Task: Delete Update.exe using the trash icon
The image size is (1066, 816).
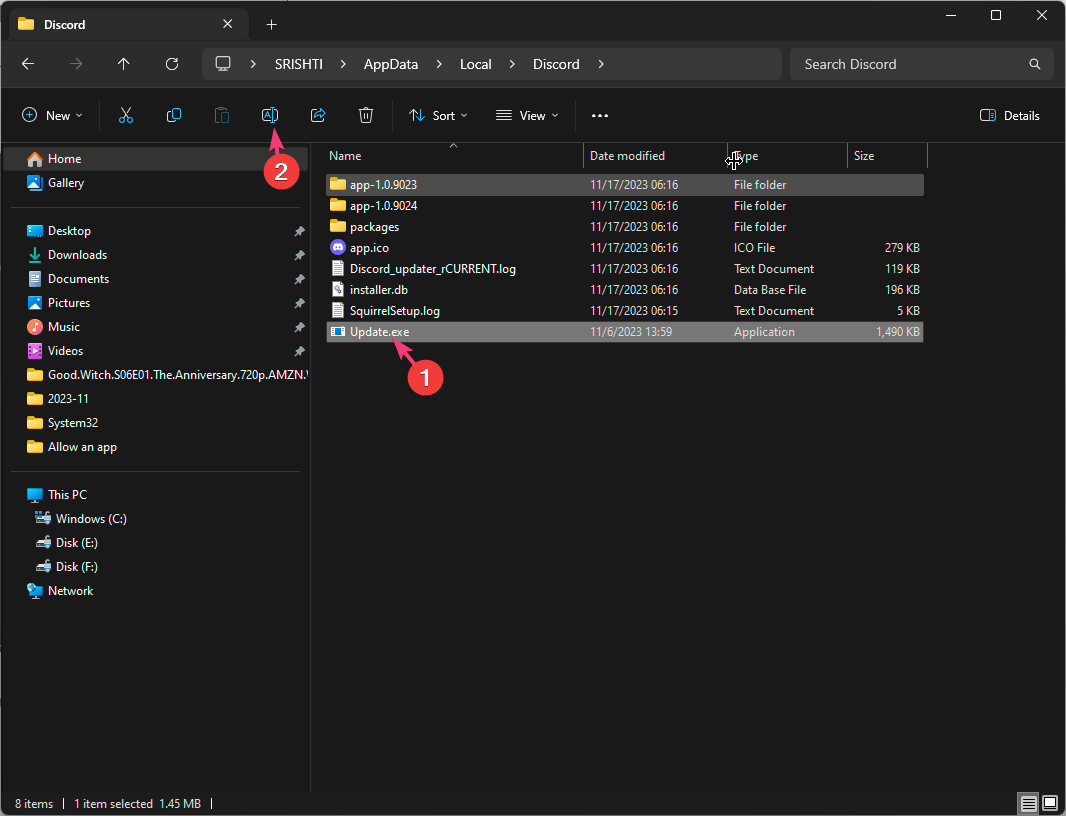Action: [x=366, y=115]
